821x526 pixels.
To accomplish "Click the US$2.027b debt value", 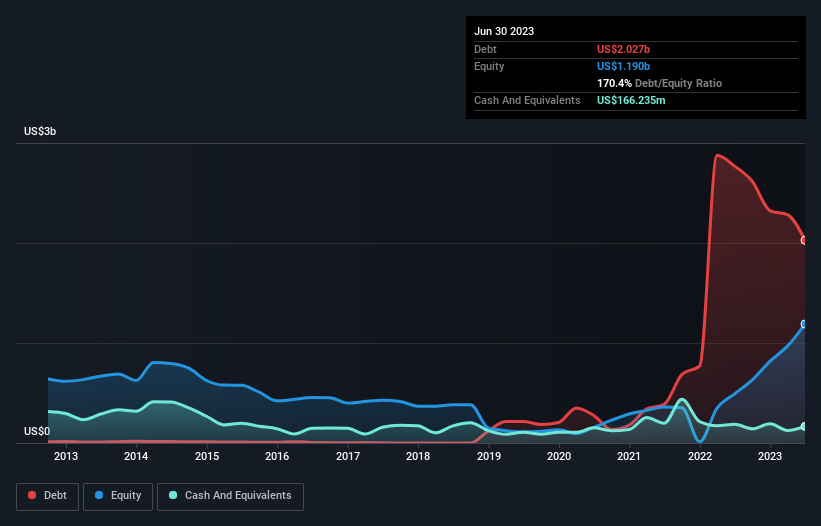I will tap(623, 49).
